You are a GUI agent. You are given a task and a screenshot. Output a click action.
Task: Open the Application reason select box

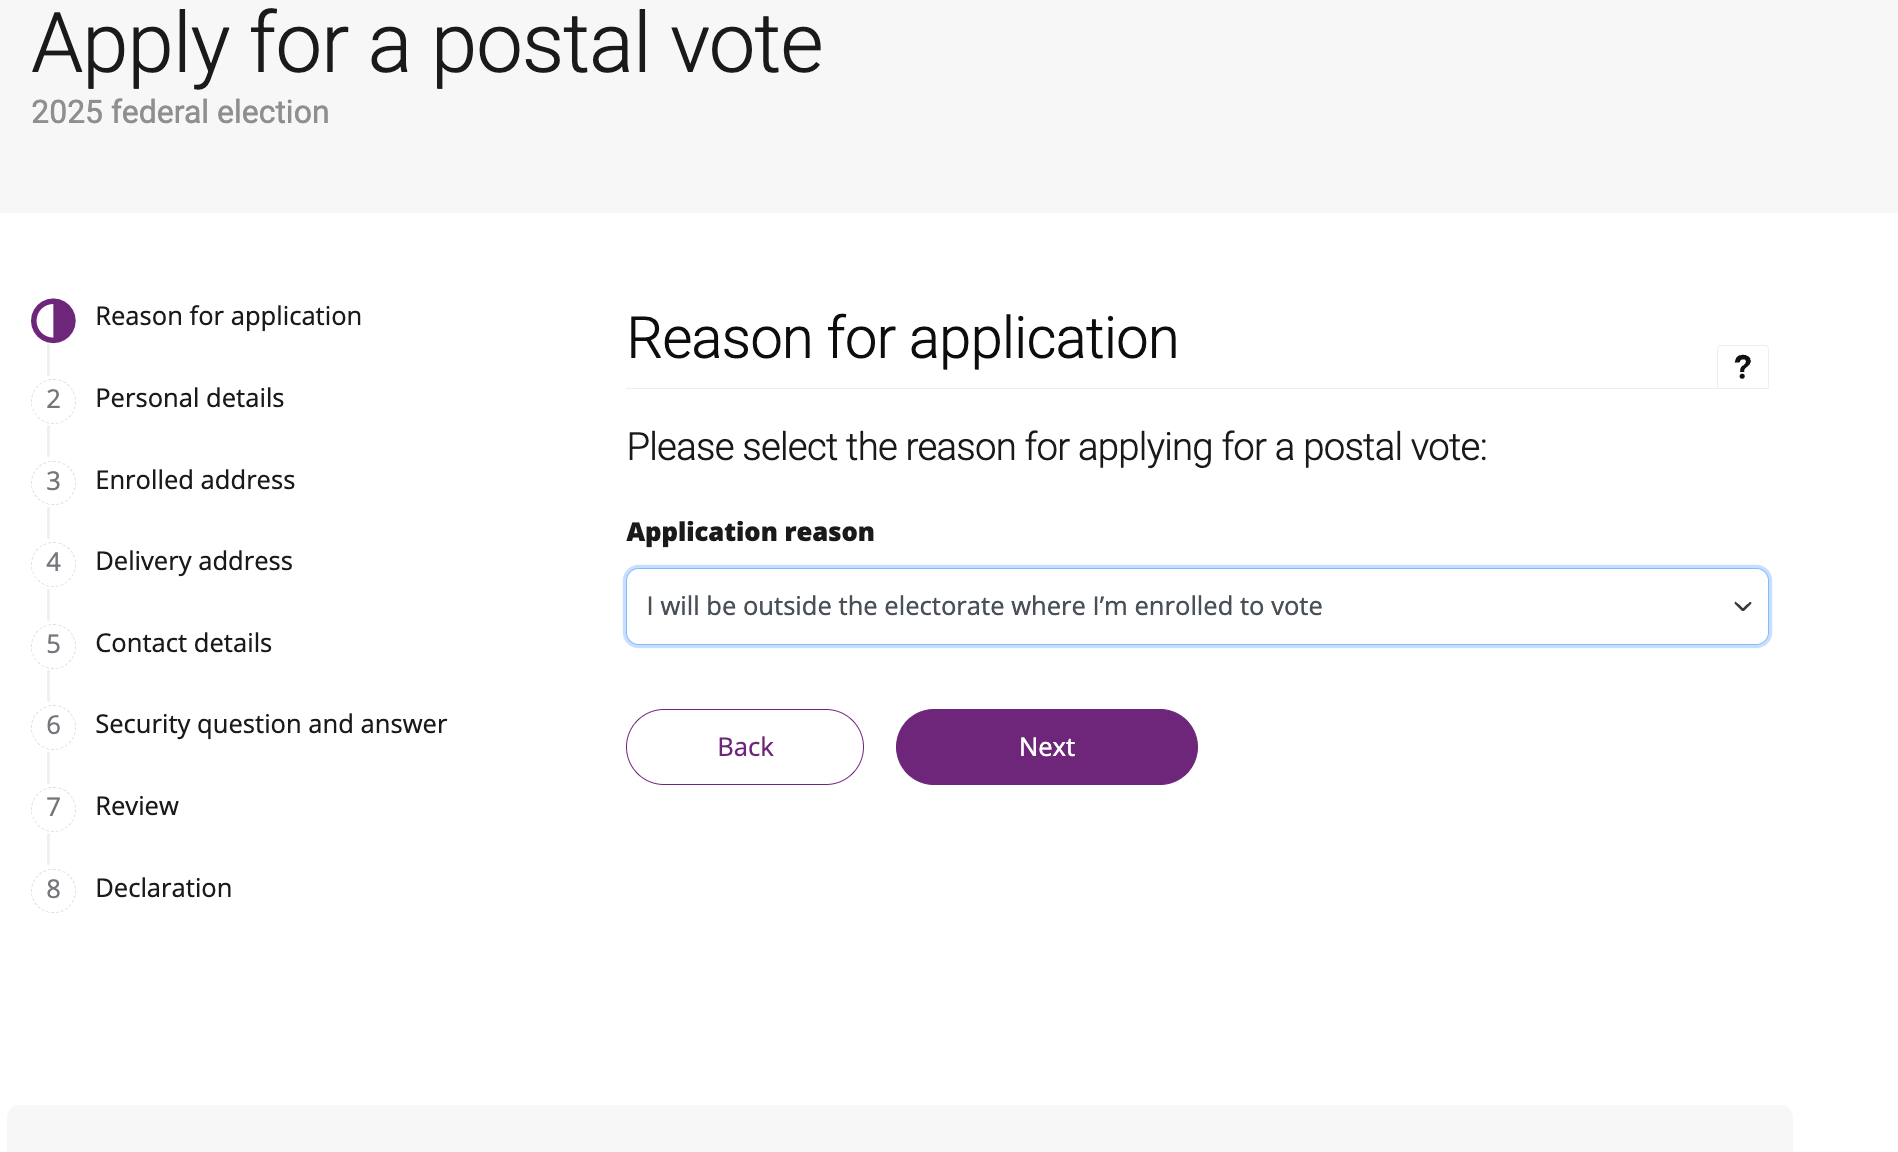[x=1197, y=607]
